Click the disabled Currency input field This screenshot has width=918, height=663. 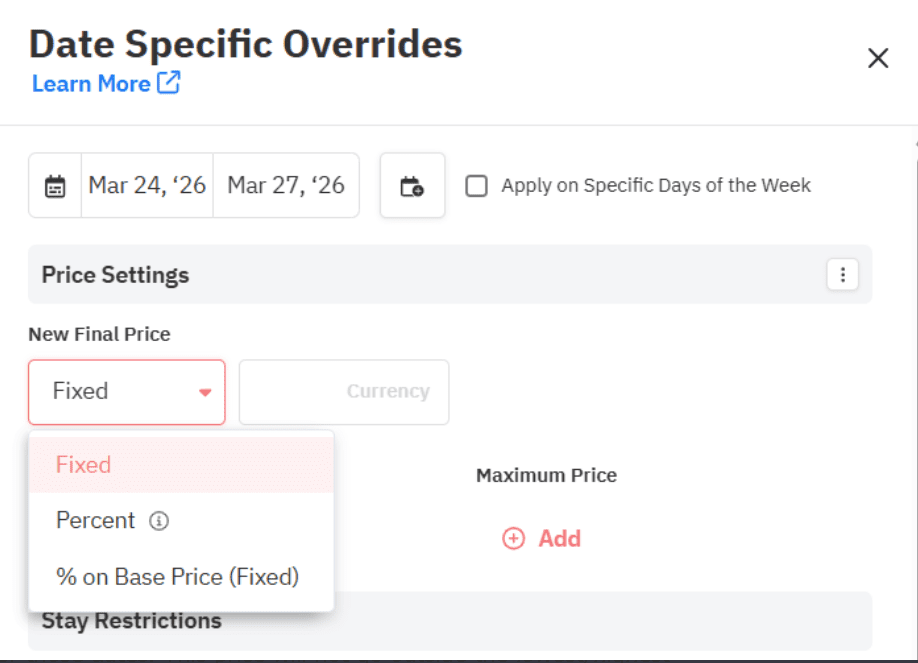344,391
